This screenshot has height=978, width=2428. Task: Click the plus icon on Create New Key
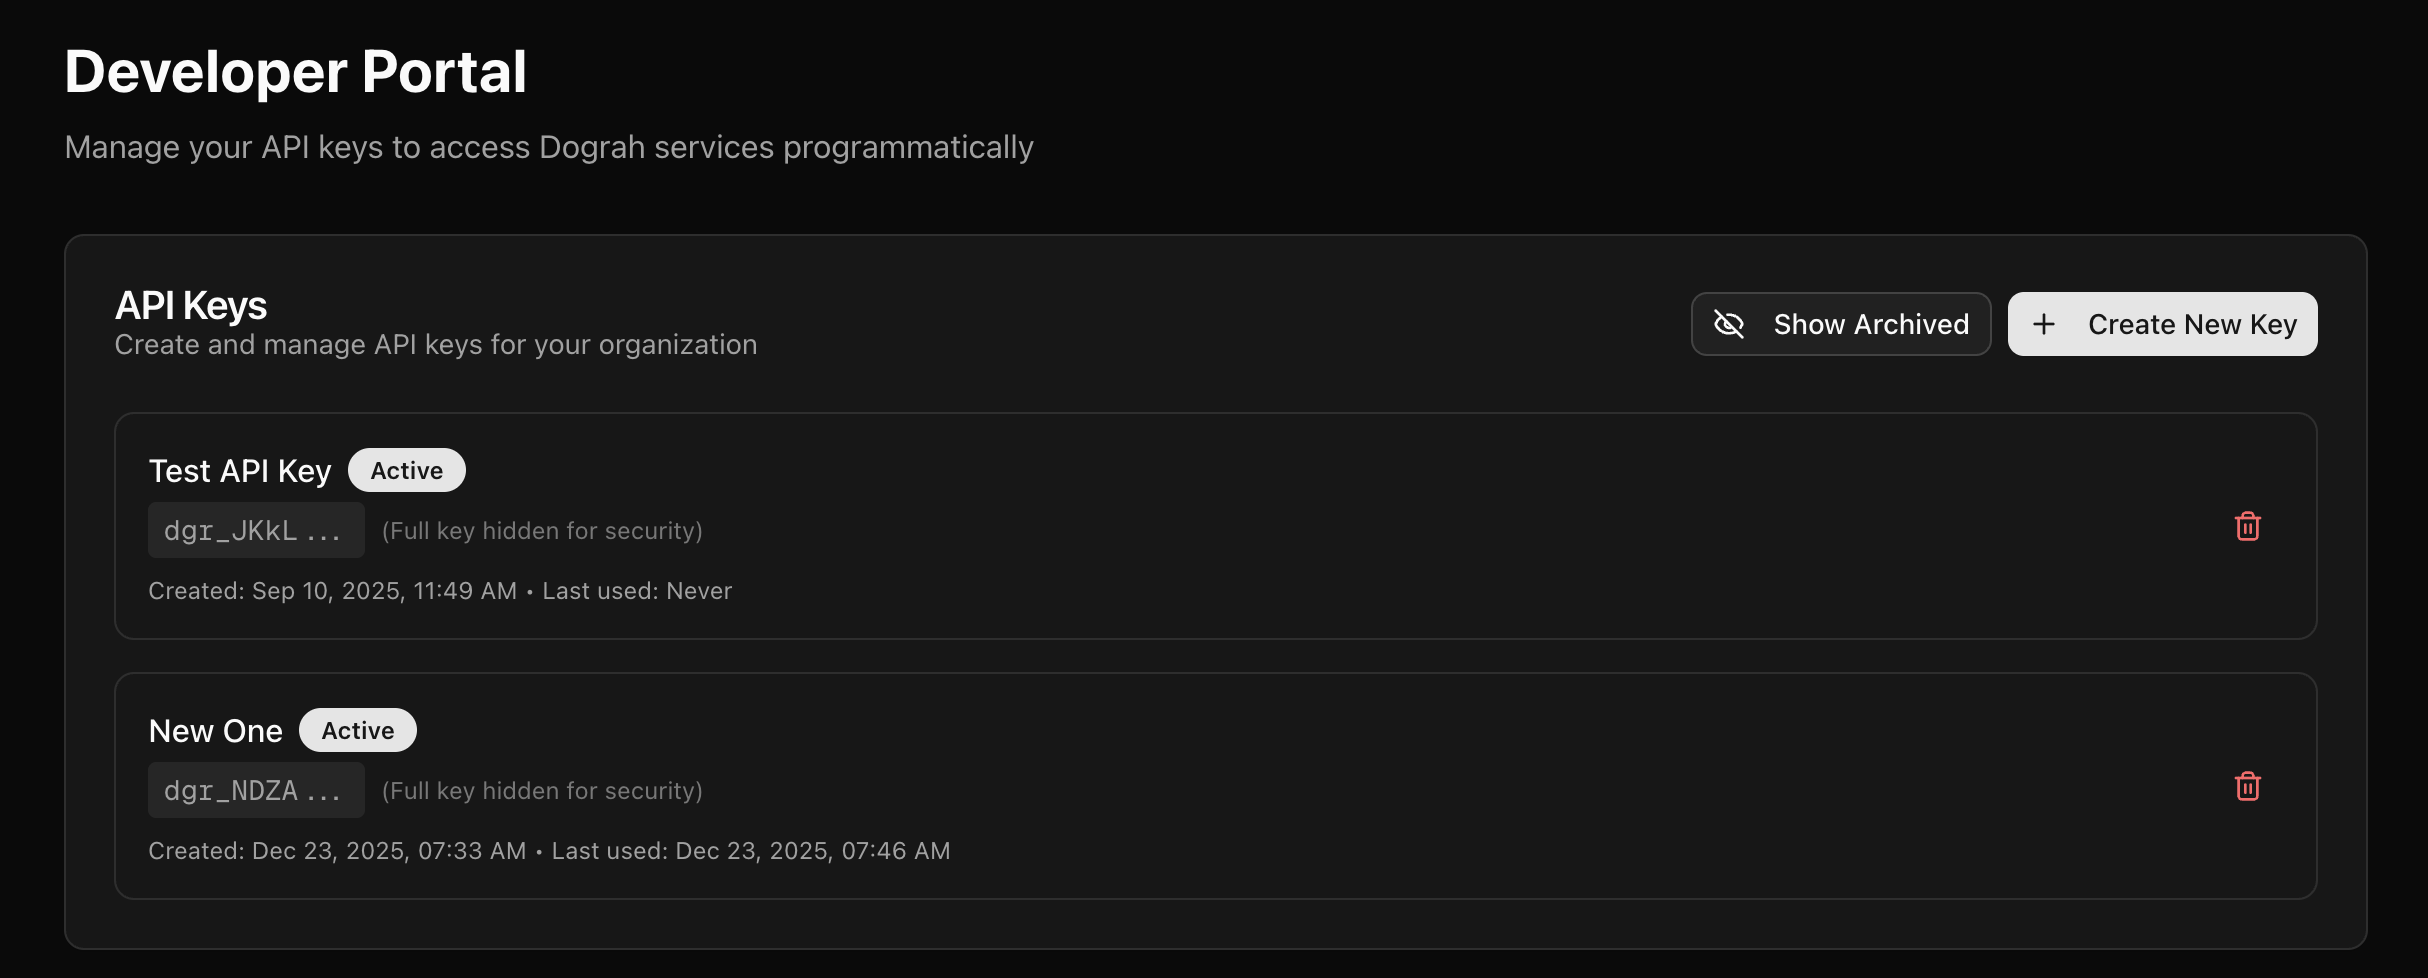(2043, 323)
